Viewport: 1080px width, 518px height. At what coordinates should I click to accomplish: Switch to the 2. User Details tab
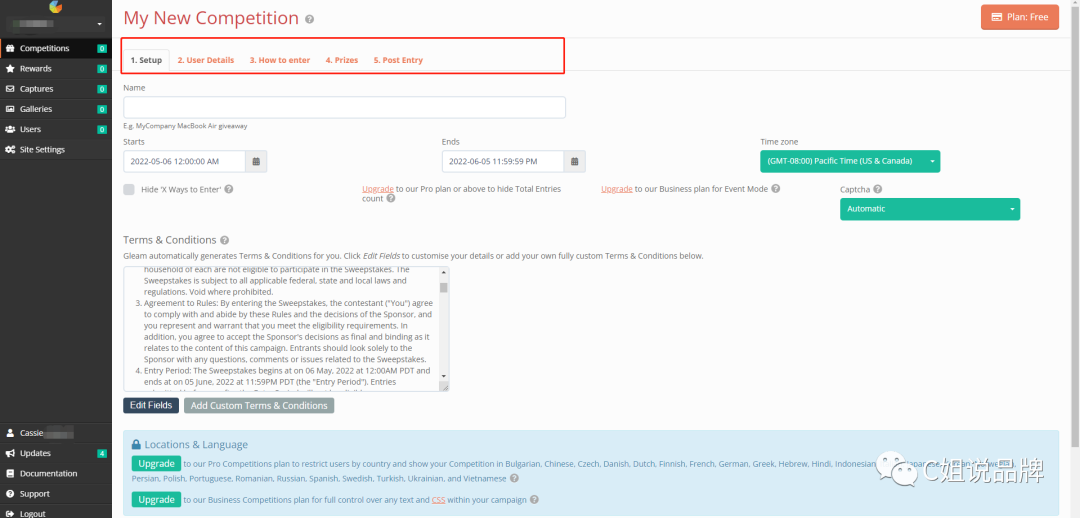(x=205, y=60)
